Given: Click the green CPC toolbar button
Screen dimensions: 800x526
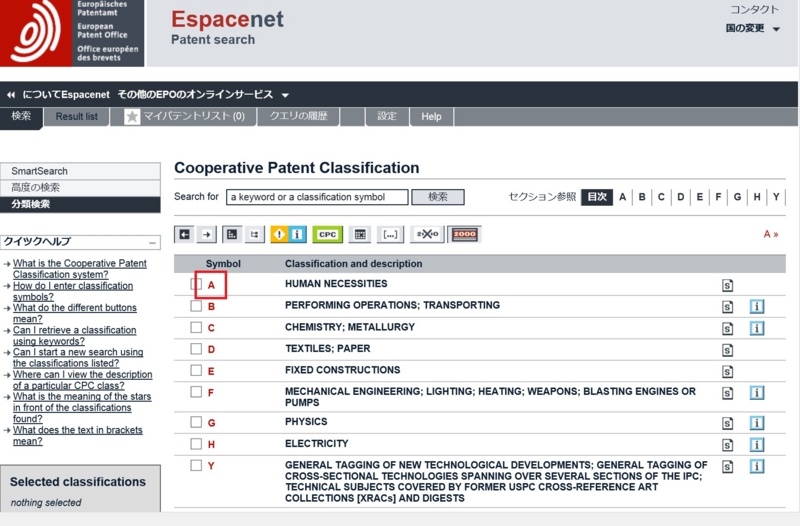Looking at the screenshot, I should (327, 235).
